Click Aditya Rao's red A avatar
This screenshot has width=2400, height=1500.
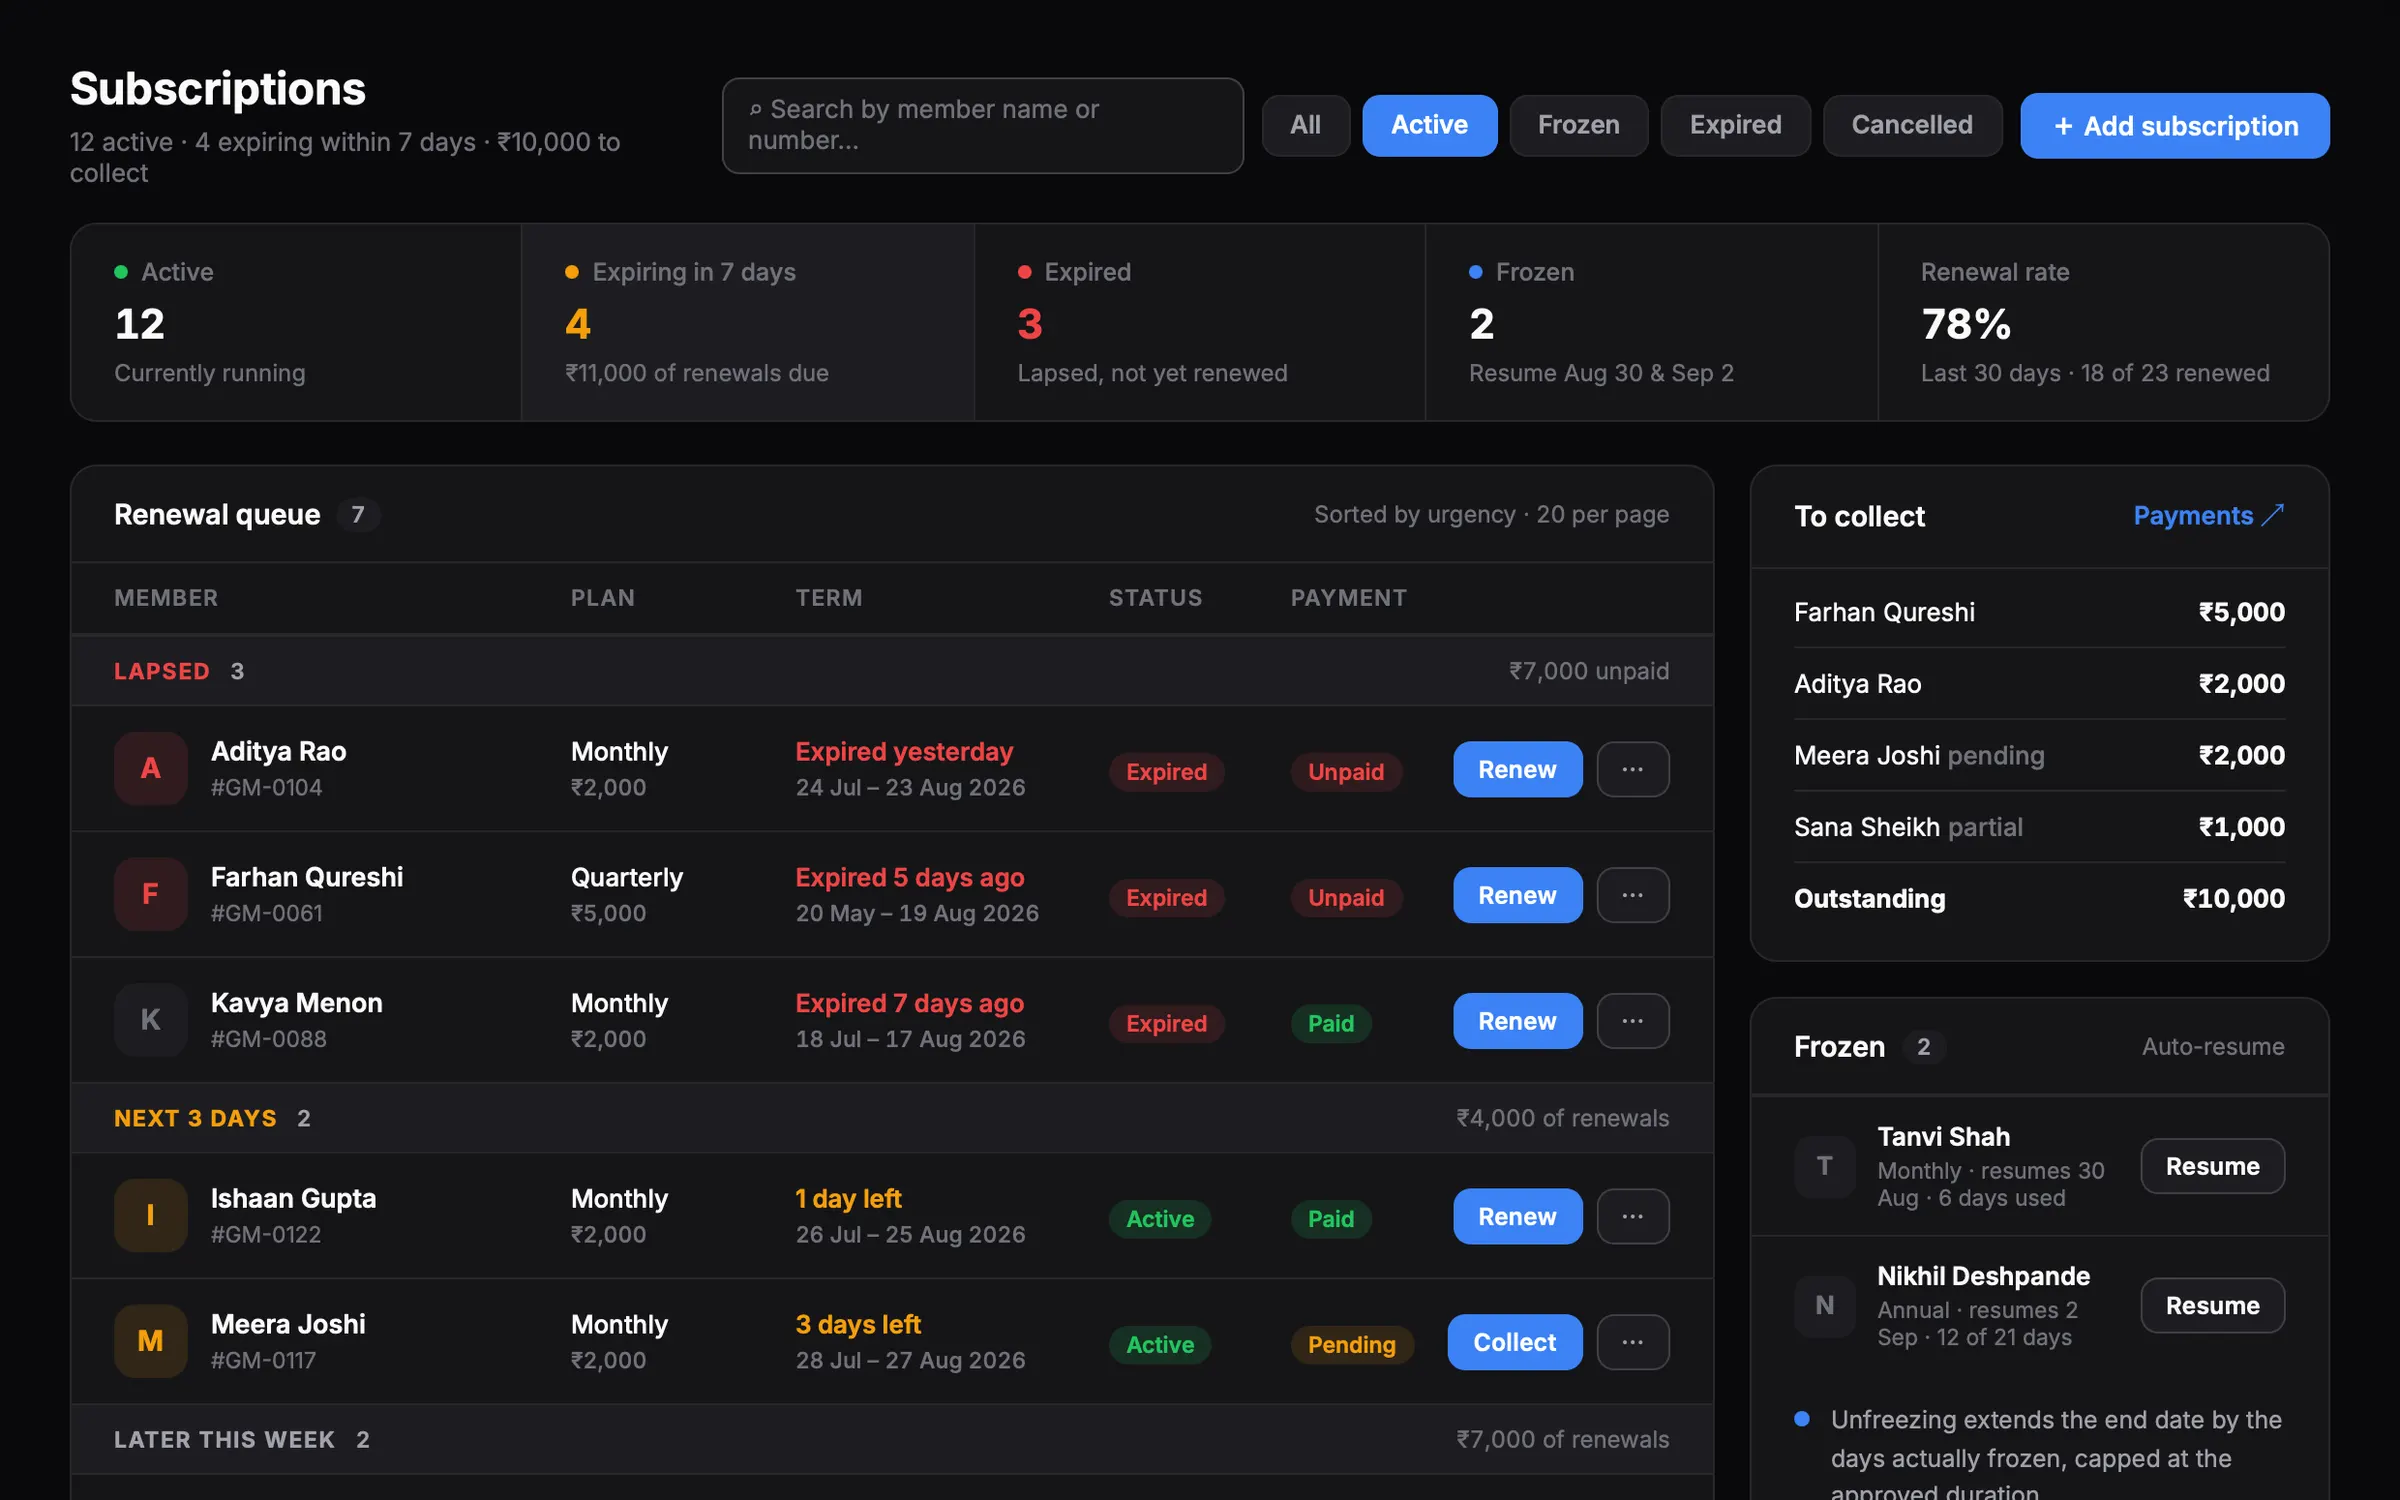[x=150, y=768]
